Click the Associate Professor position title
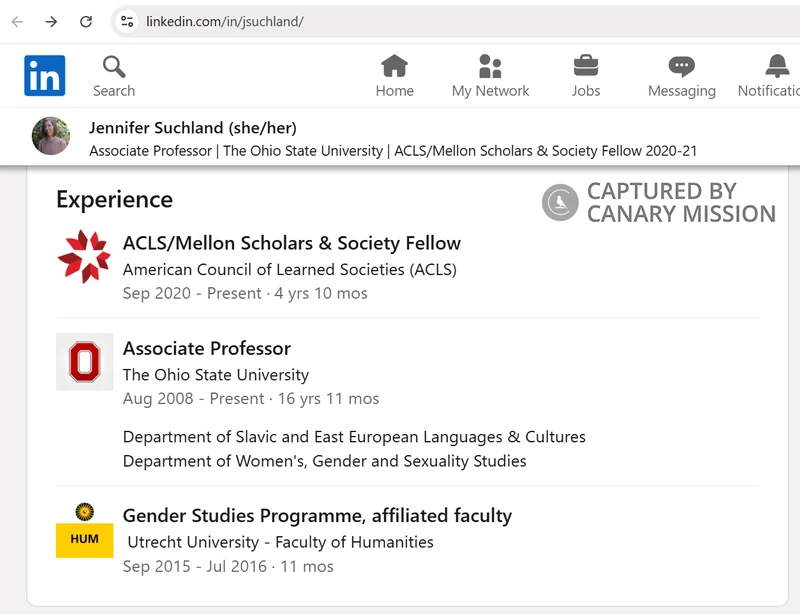 (x=206, y=348)
